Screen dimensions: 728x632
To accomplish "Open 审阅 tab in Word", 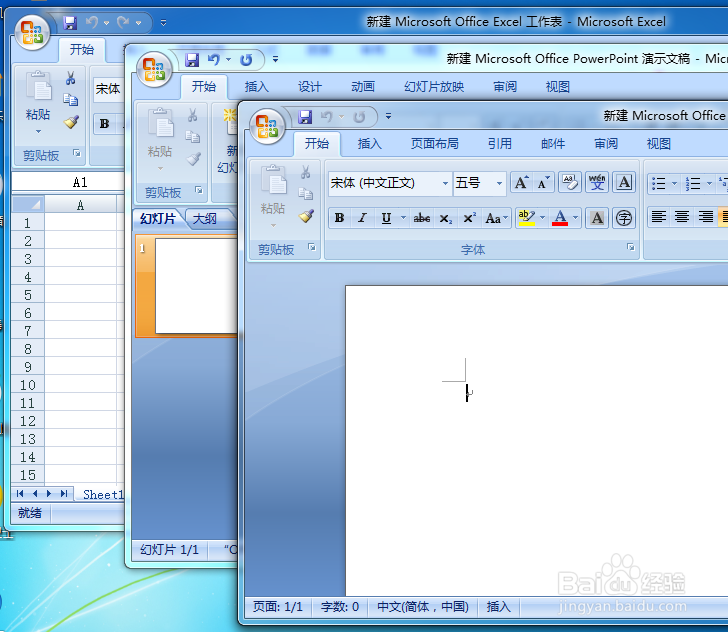I will point(606,143).
